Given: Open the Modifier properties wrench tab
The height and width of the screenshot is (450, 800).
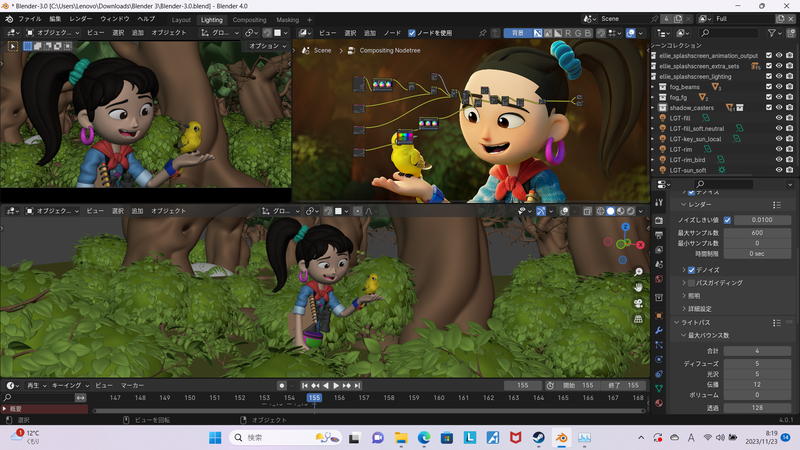Looking at the screenshot, I should [659, 330].
